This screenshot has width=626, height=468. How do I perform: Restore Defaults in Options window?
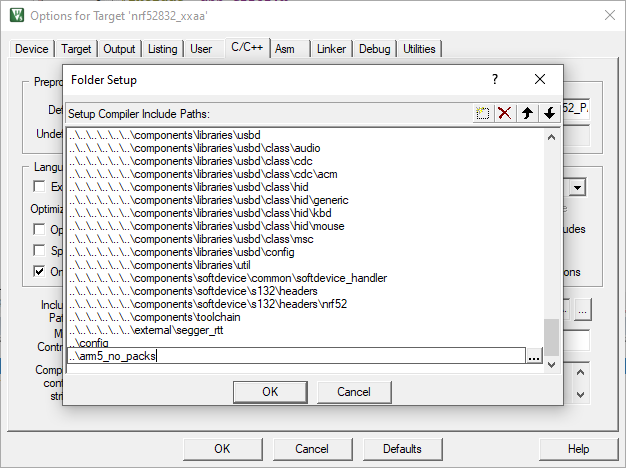(x=402, y=449)
